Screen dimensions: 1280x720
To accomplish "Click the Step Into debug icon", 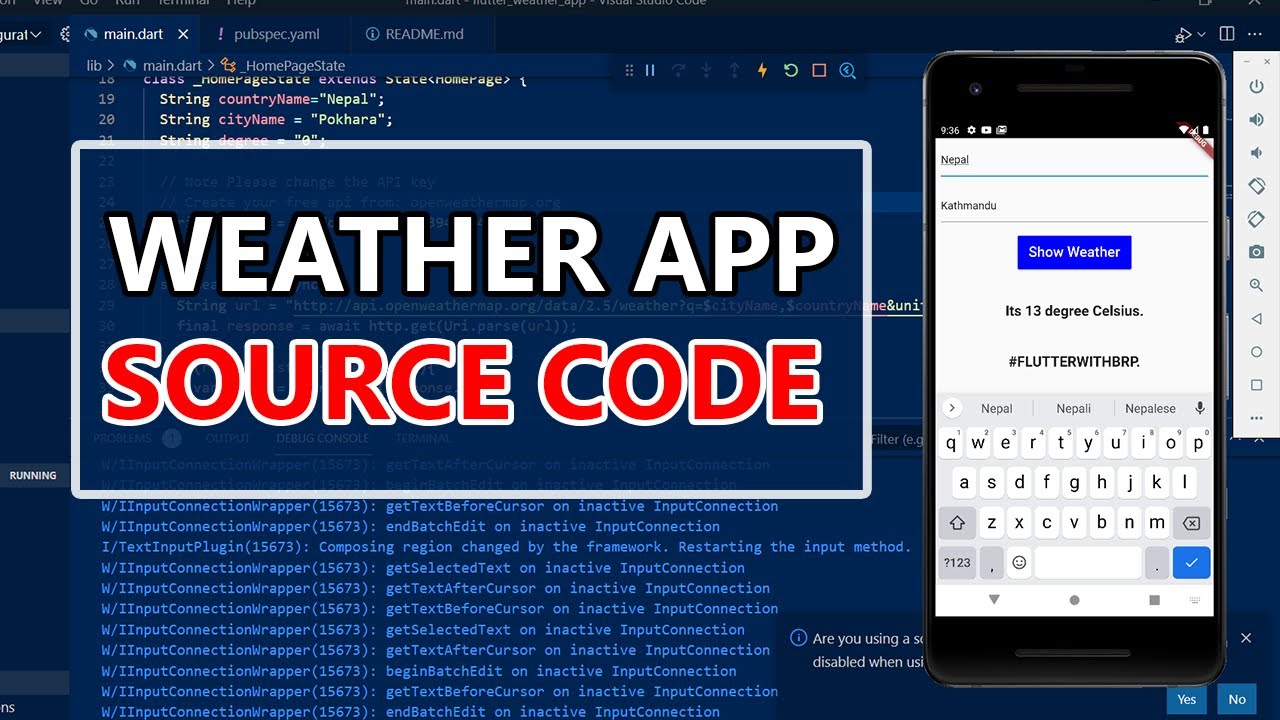I will coord(706,71).
